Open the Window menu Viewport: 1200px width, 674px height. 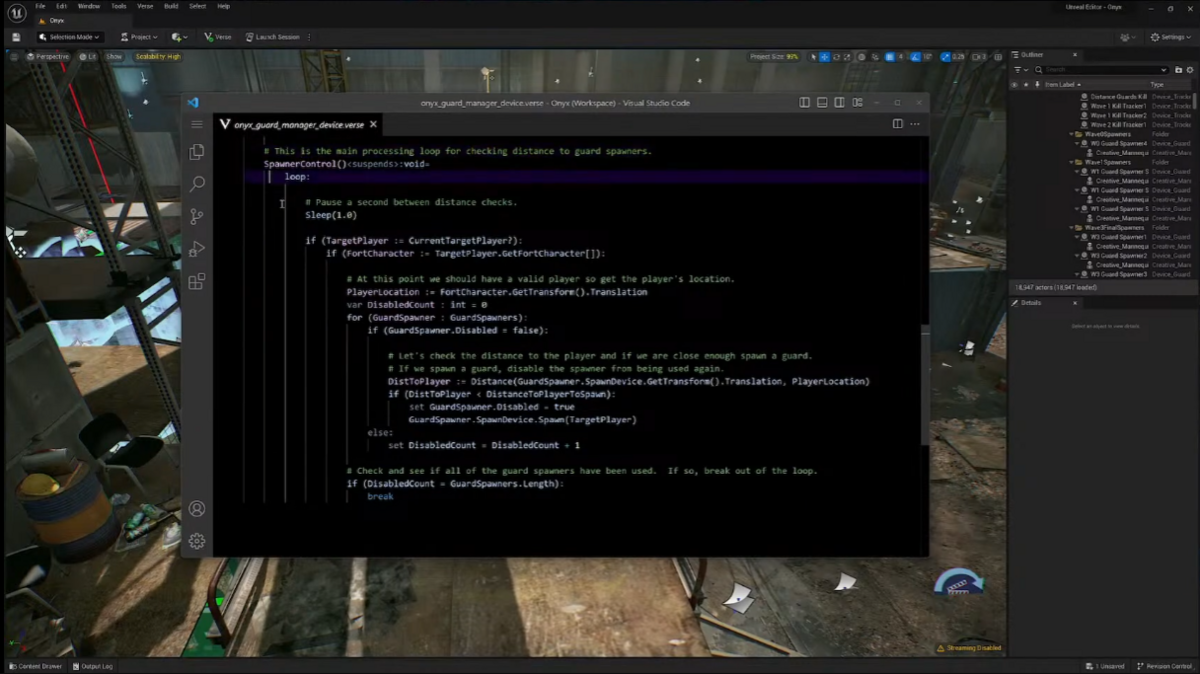[x=89, y=6]
